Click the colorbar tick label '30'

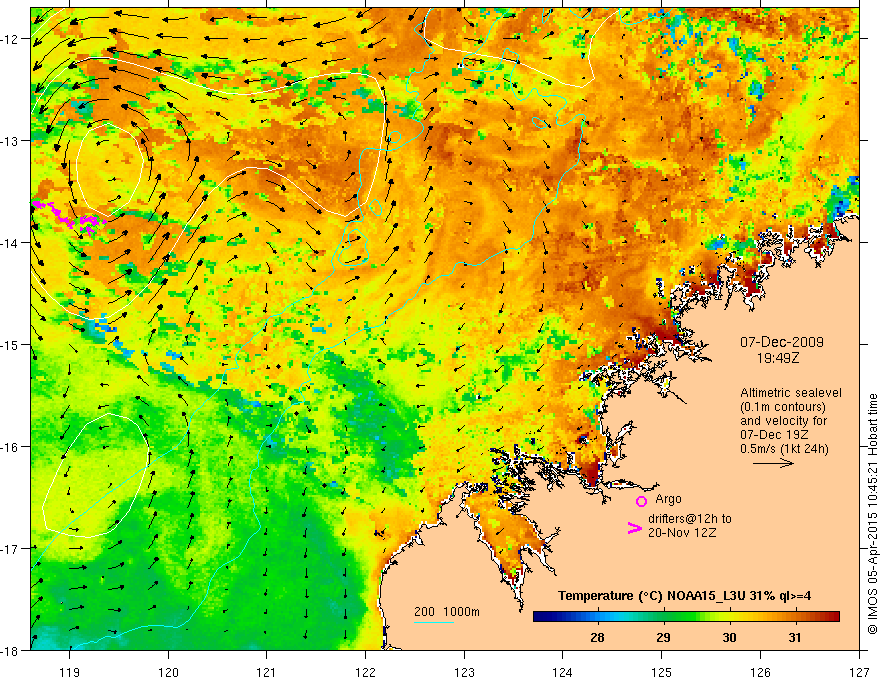pyautogui.click(x=729, y=637)
